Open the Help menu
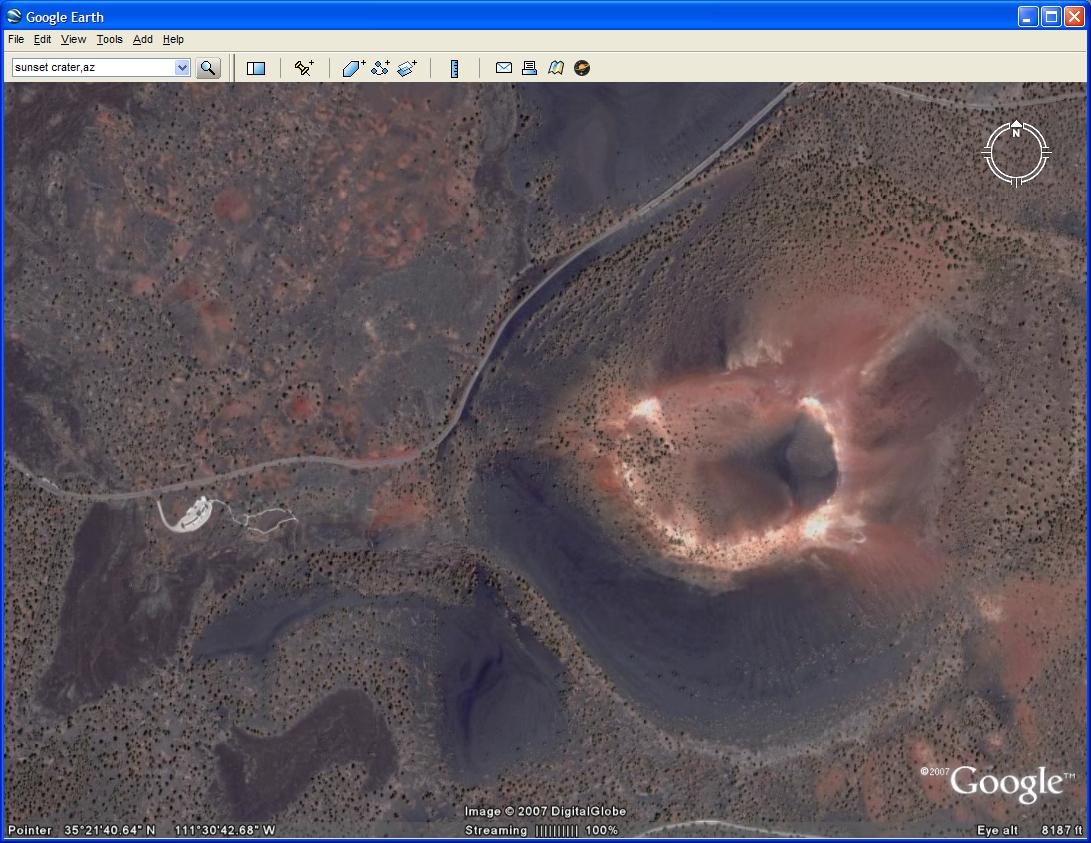Viewport: 1091px width, 843px height. click(173, 40)
